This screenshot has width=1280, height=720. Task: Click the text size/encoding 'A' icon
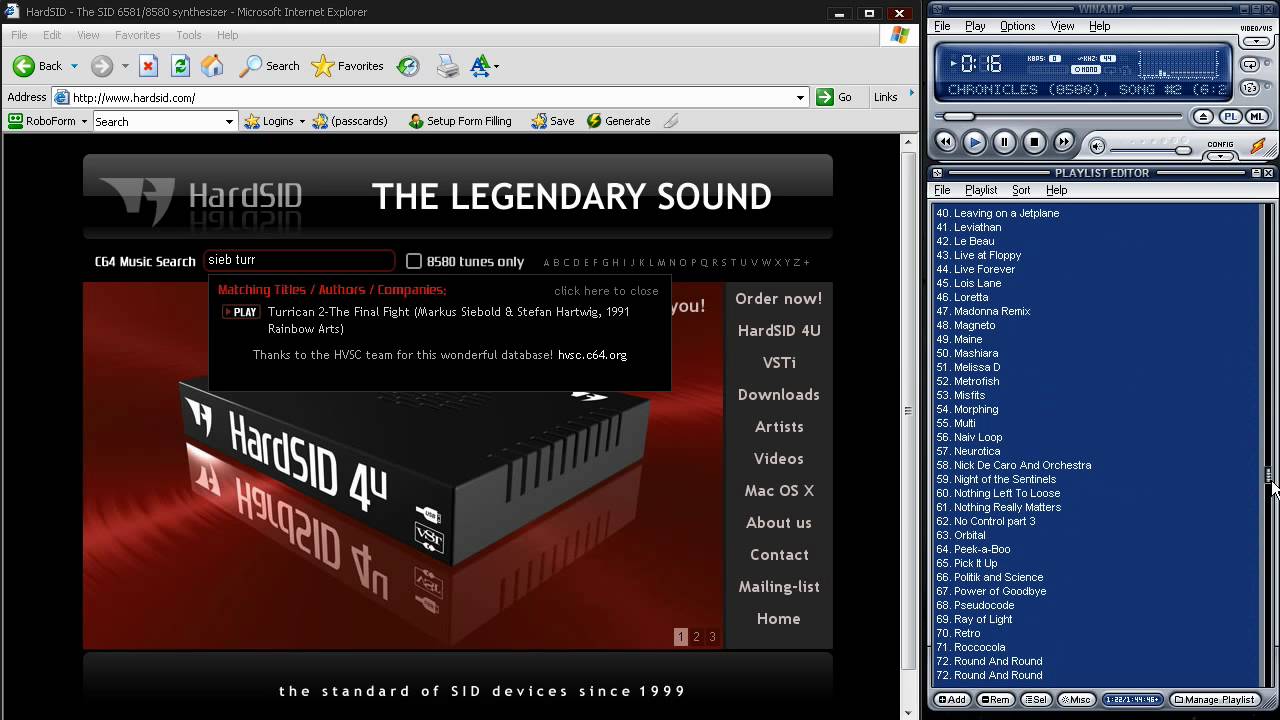(x=482, y=66)
